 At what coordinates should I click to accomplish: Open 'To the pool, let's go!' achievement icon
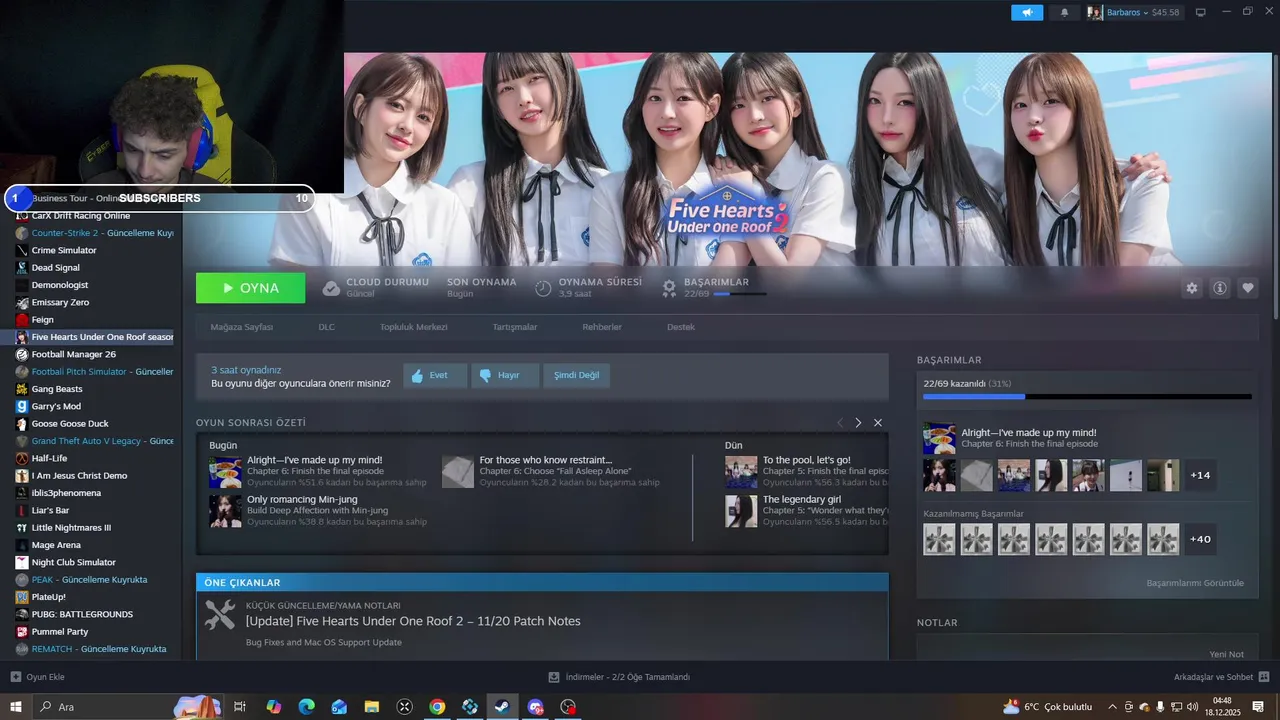point(741,472)
